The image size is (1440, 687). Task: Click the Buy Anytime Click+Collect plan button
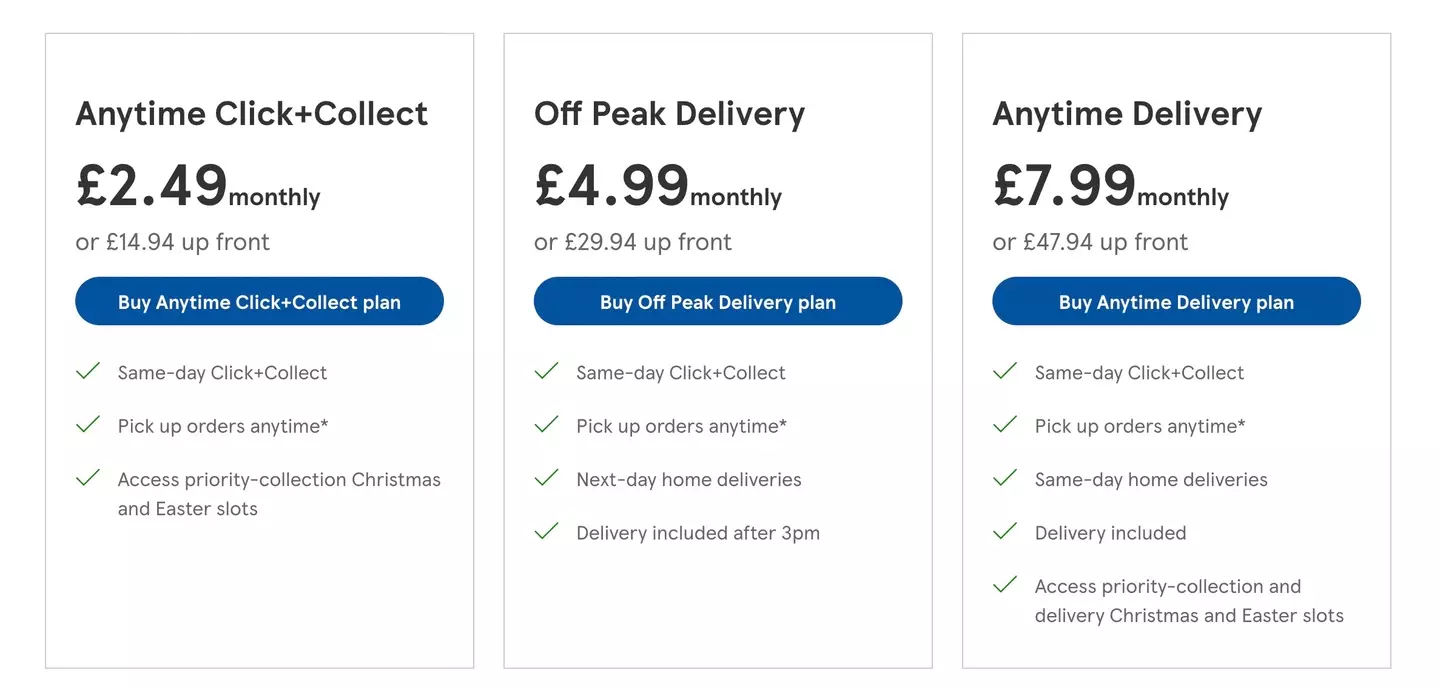pos(259,301)
